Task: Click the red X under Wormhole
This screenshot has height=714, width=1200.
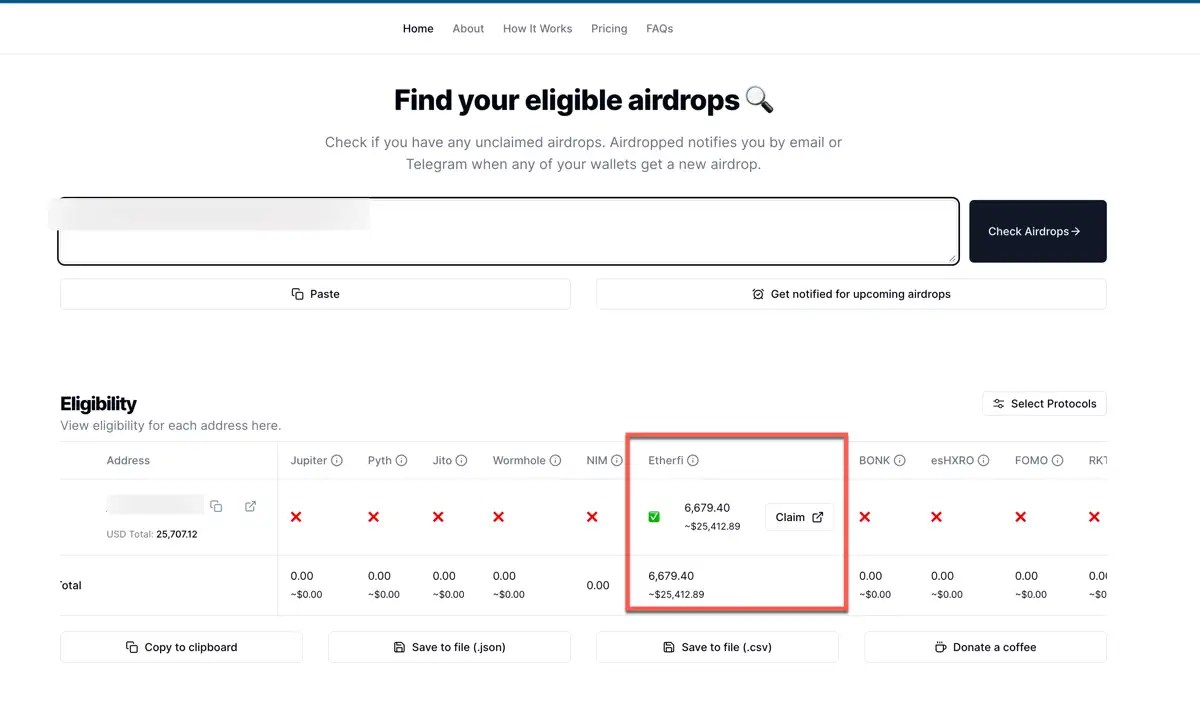Action: point(498,517)
